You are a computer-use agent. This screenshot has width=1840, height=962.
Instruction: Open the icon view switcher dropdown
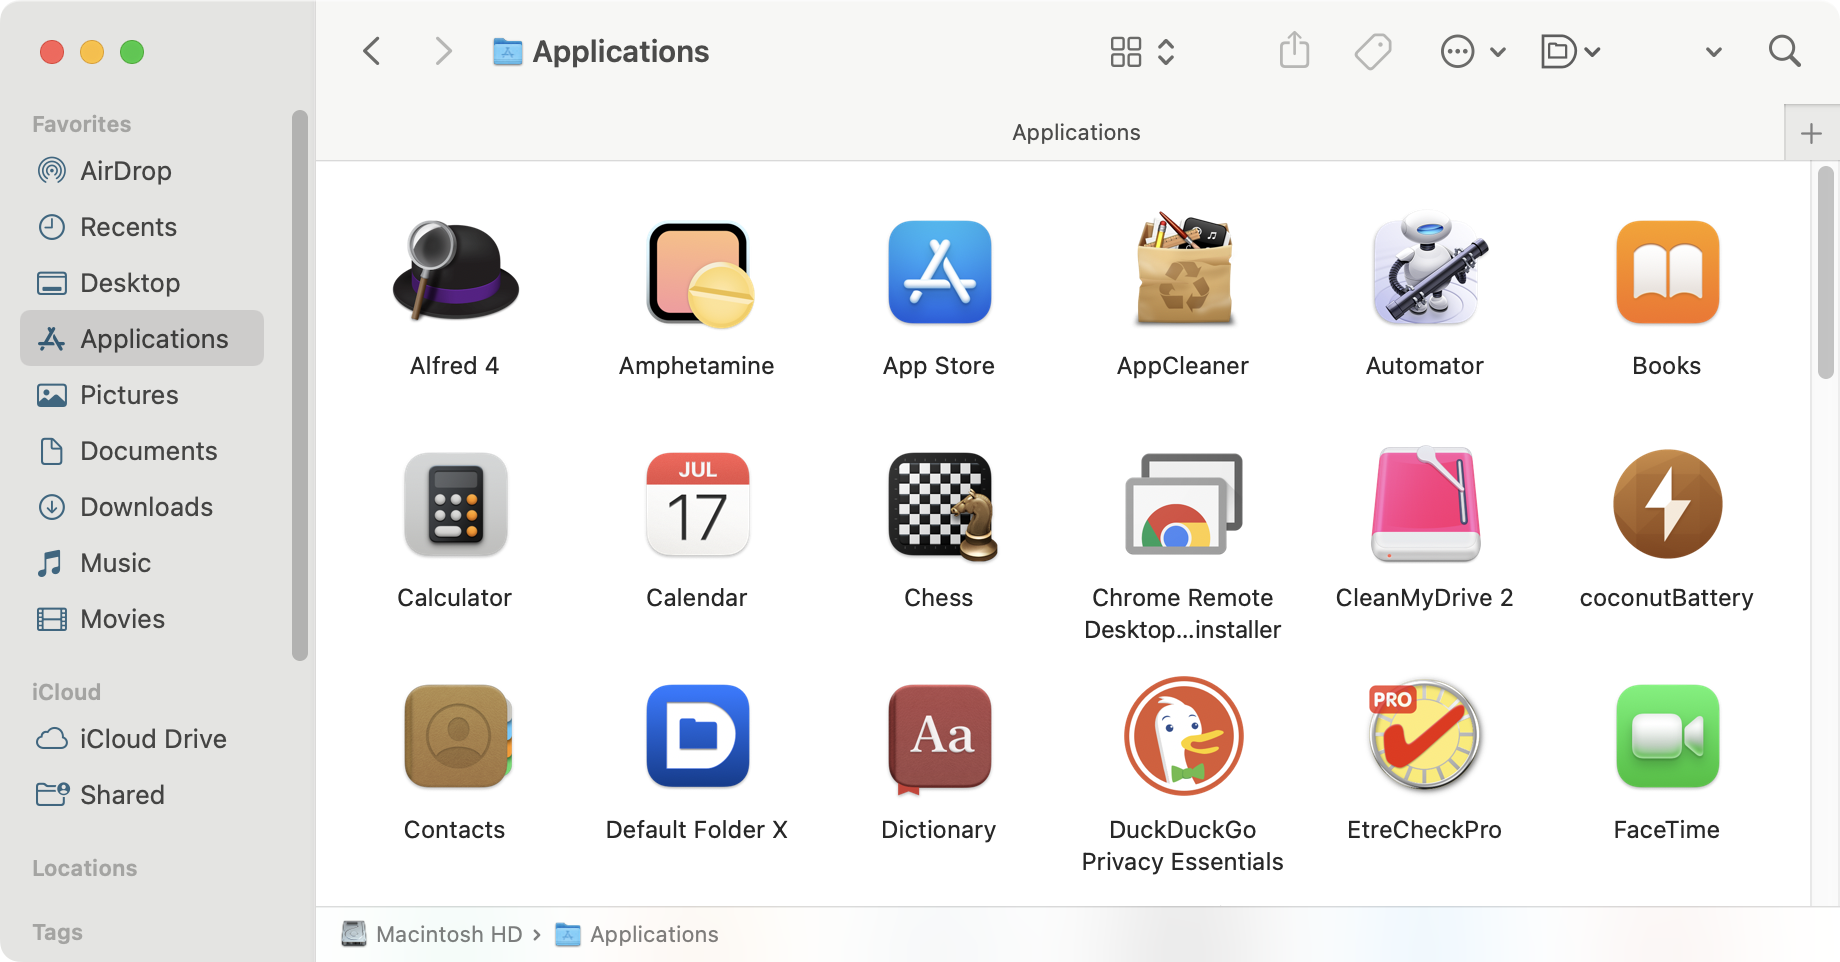tap(1142, 51)
